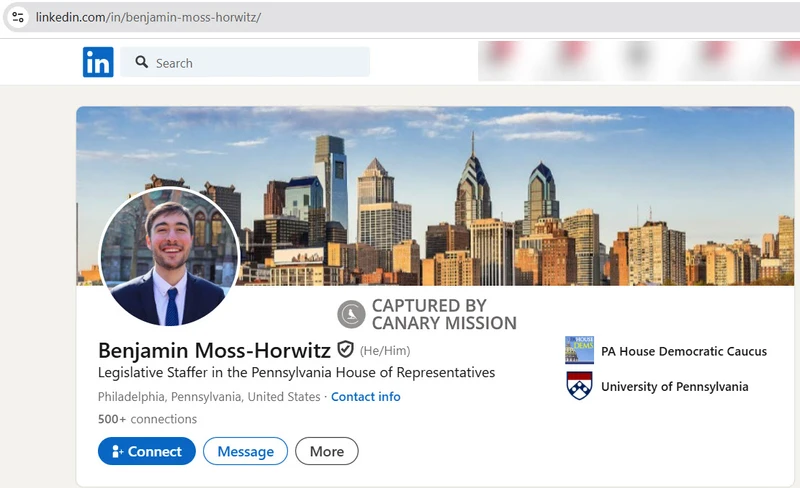The width and height of the screenshot is (800, 488).
Task: Click the site information icon in address bar
Action: (18, 17)
